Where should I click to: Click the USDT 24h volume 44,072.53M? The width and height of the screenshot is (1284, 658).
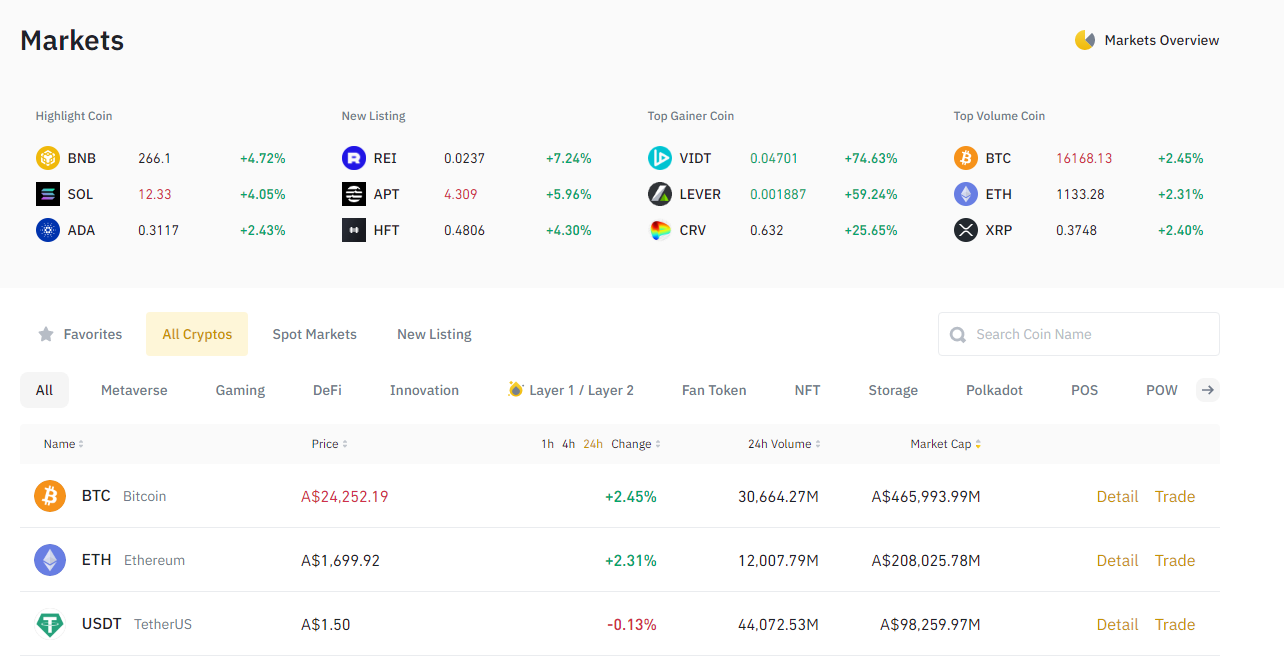(778, 624)
